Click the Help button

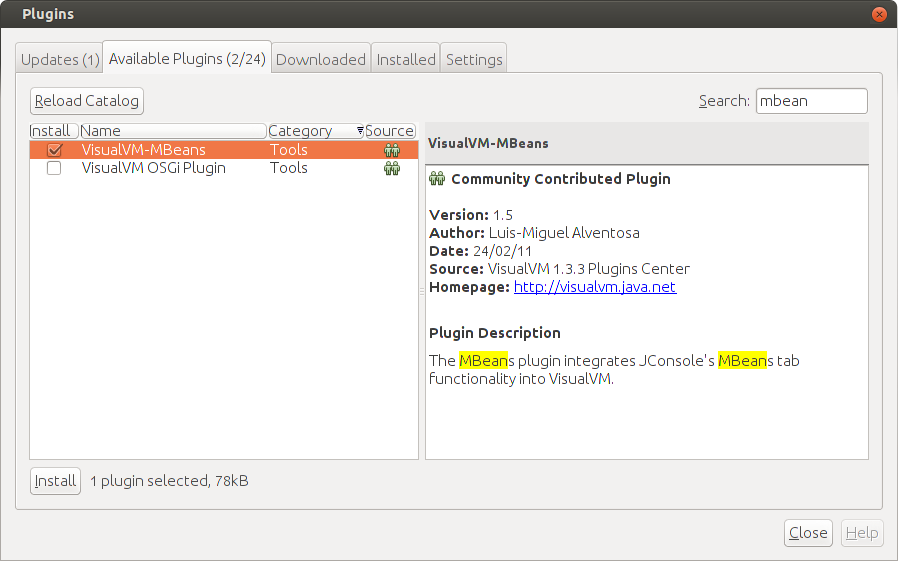click(862, 533)
